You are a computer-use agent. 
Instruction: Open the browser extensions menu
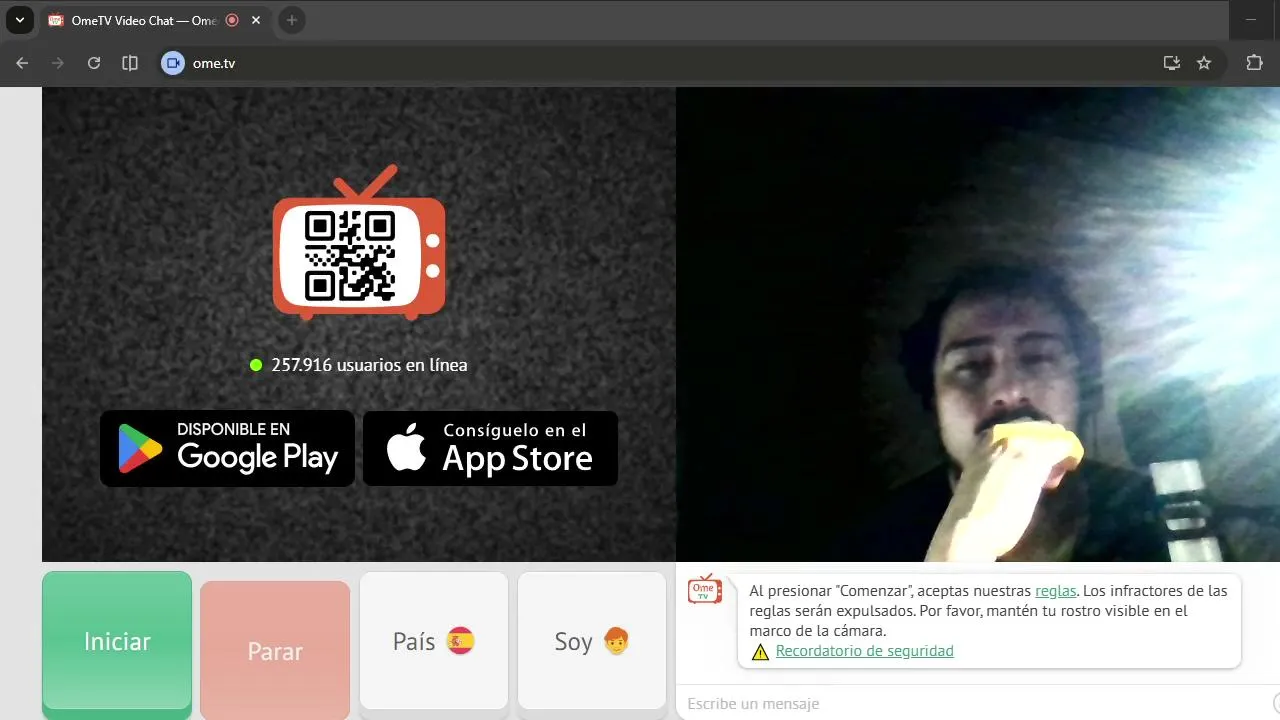tap(1254, 63)
